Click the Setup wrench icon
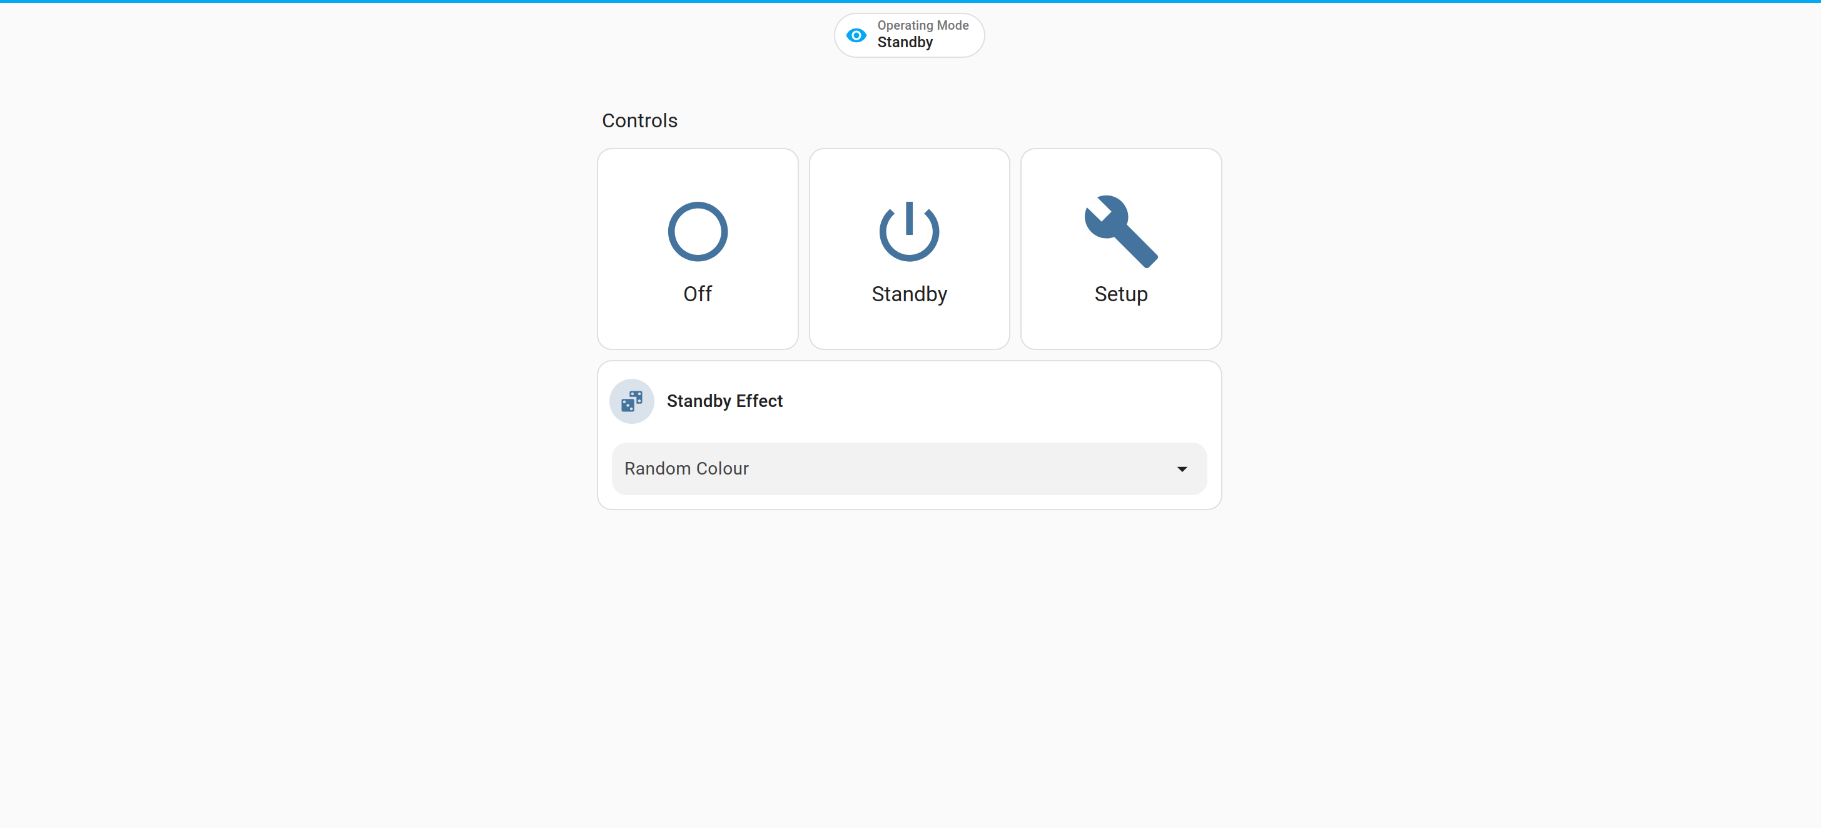Screen dimensions: 1821x828 point(1121,231)
